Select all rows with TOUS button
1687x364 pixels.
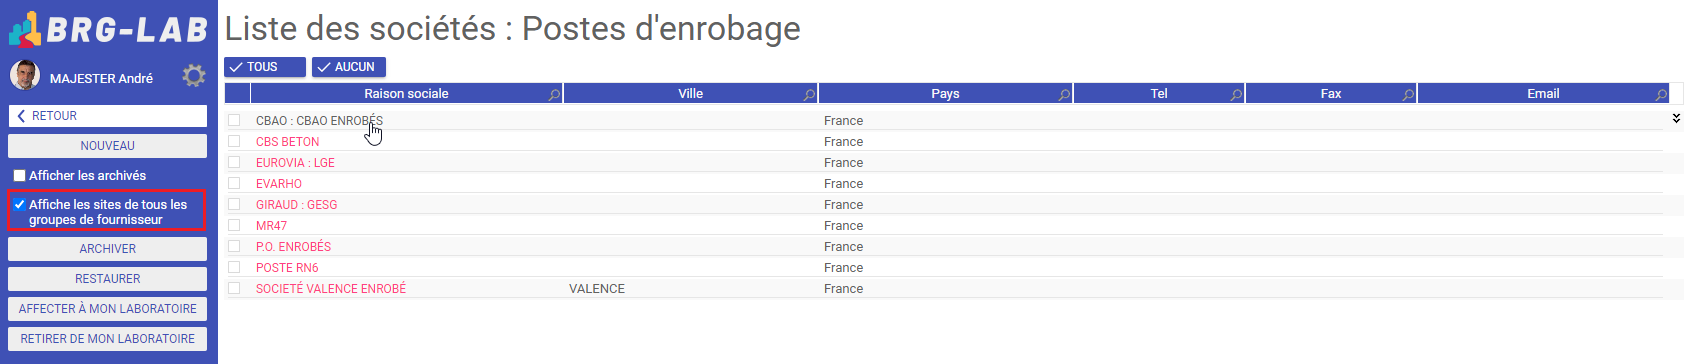[265, 67]
